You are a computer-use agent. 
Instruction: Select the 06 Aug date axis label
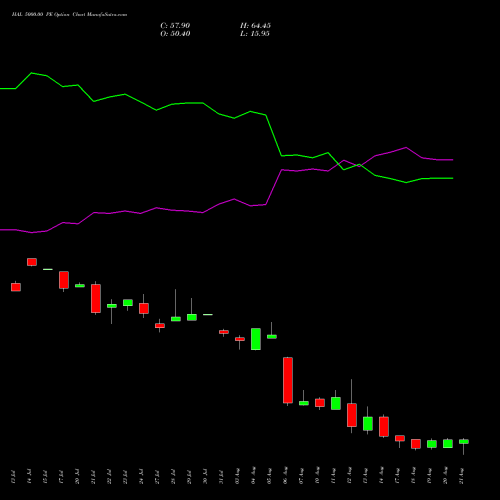[x=285, y=476]
